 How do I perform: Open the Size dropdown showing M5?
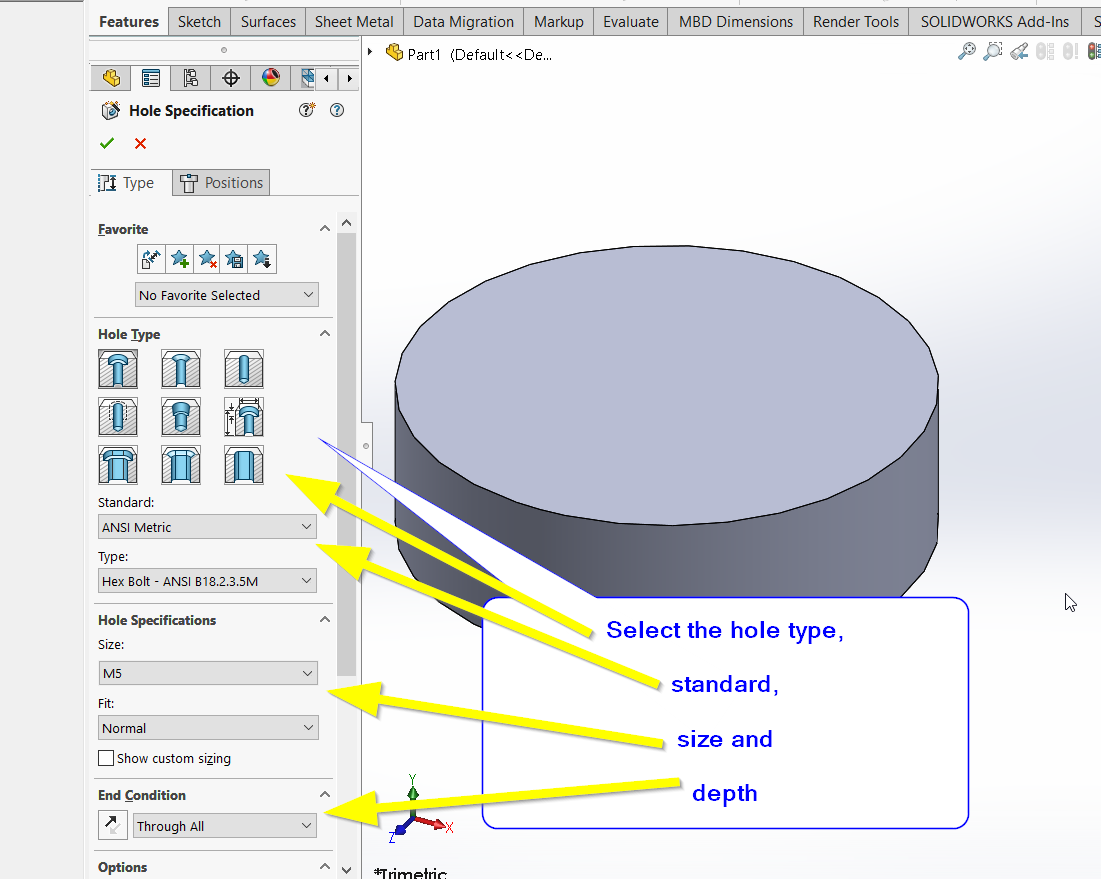coord(207,674)
